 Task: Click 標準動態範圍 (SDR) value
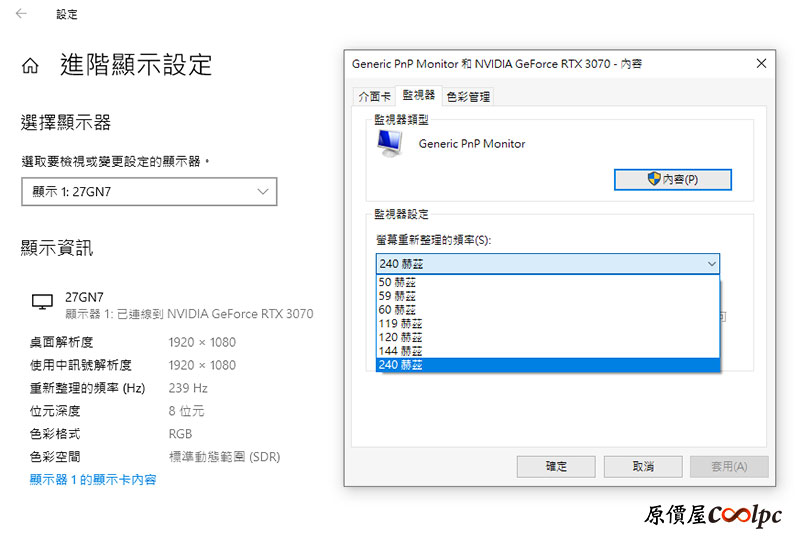224,457
